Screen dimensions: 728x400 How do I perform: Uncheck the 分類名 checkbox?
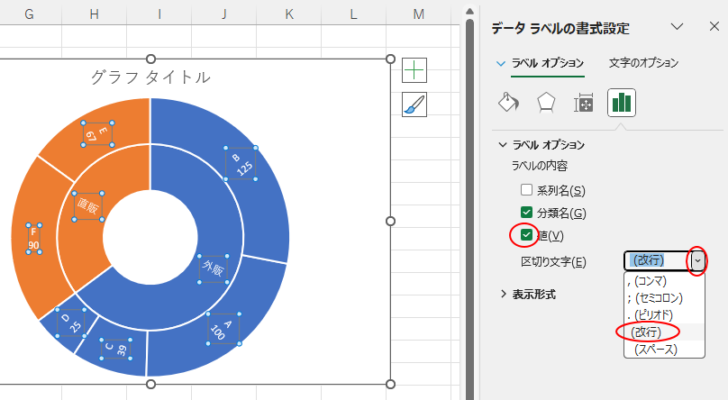[527, 212]
